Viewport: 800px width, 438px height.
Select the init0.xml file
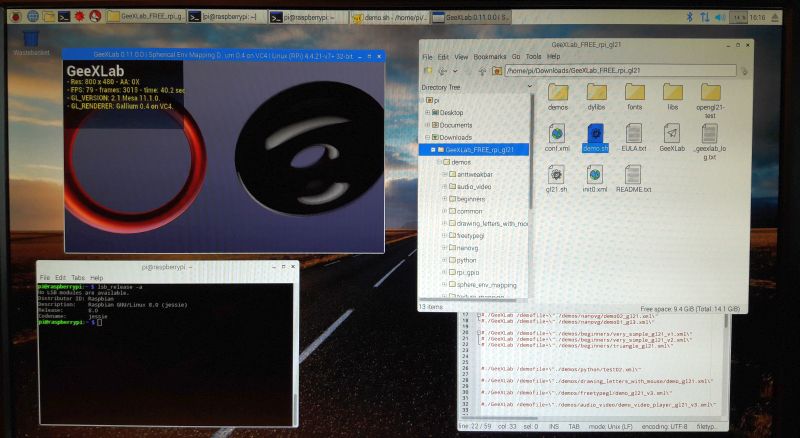coord(594,179)
